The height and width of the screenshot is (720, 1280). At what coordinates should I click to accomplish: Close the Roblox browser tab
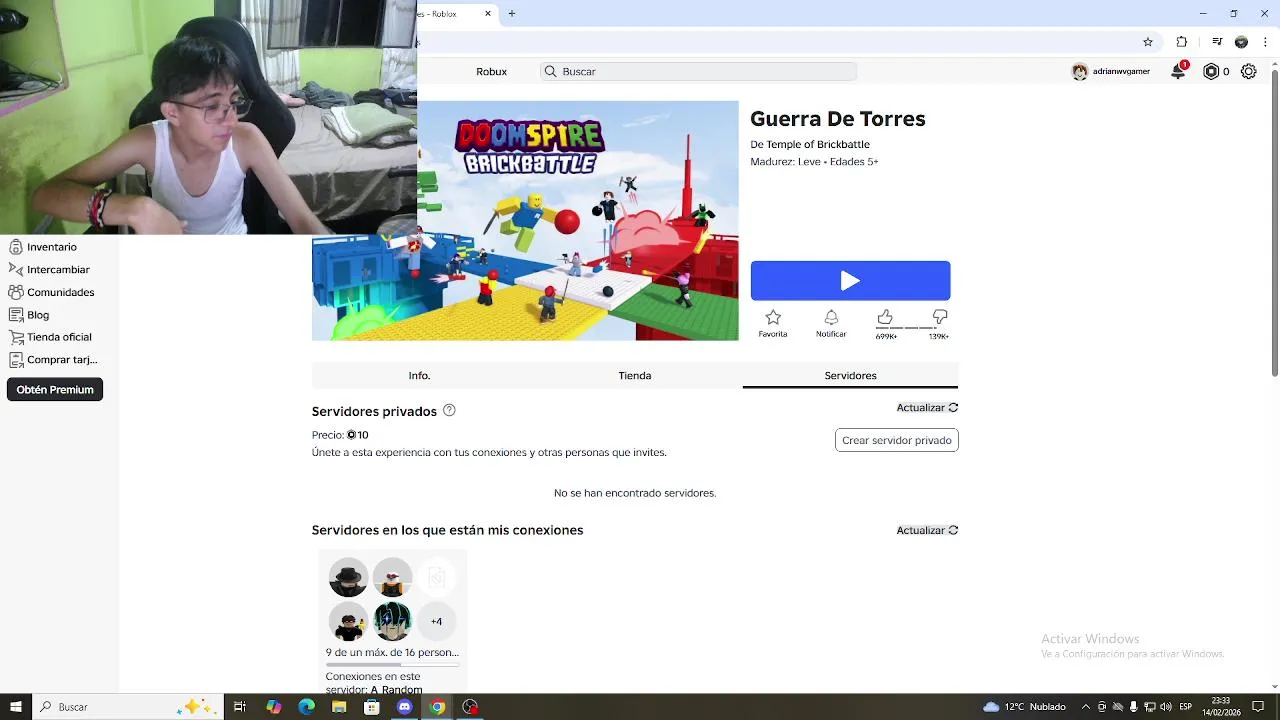(x=488, y=13)
